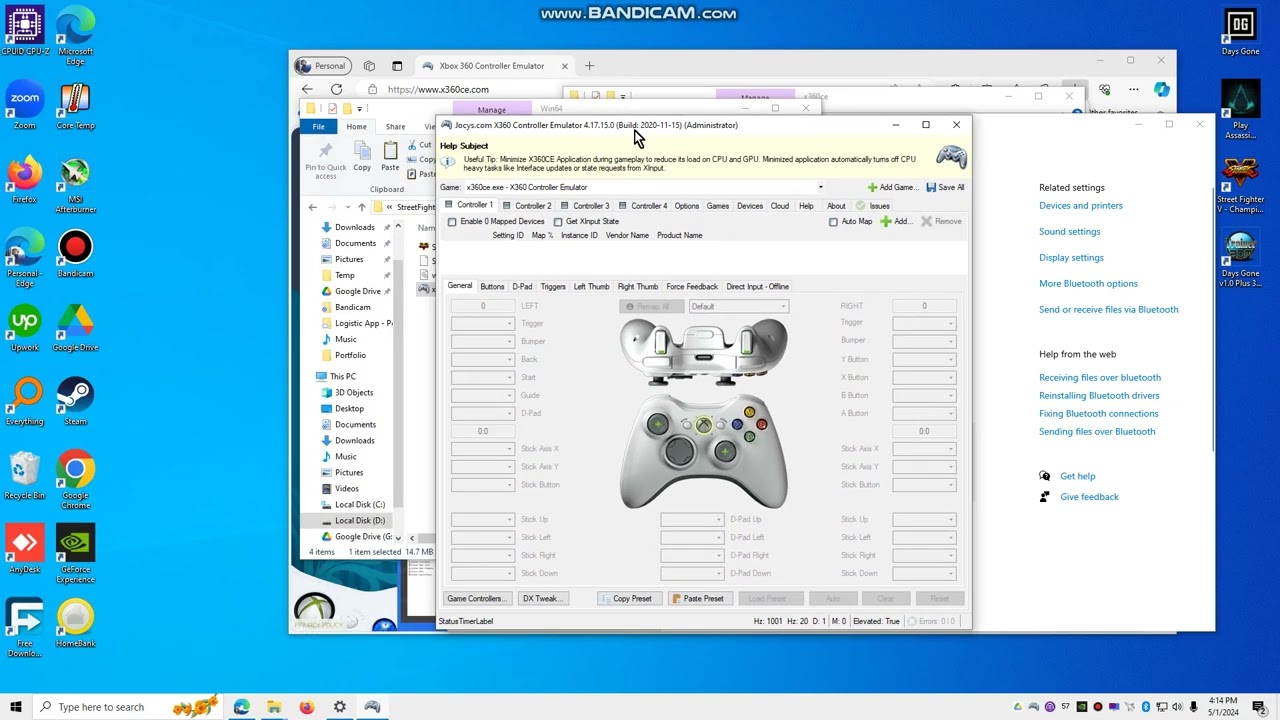Screen dimensions: 1280x720
Task: Open Devices and printers link in Settings
Action: click(1080, 206)
